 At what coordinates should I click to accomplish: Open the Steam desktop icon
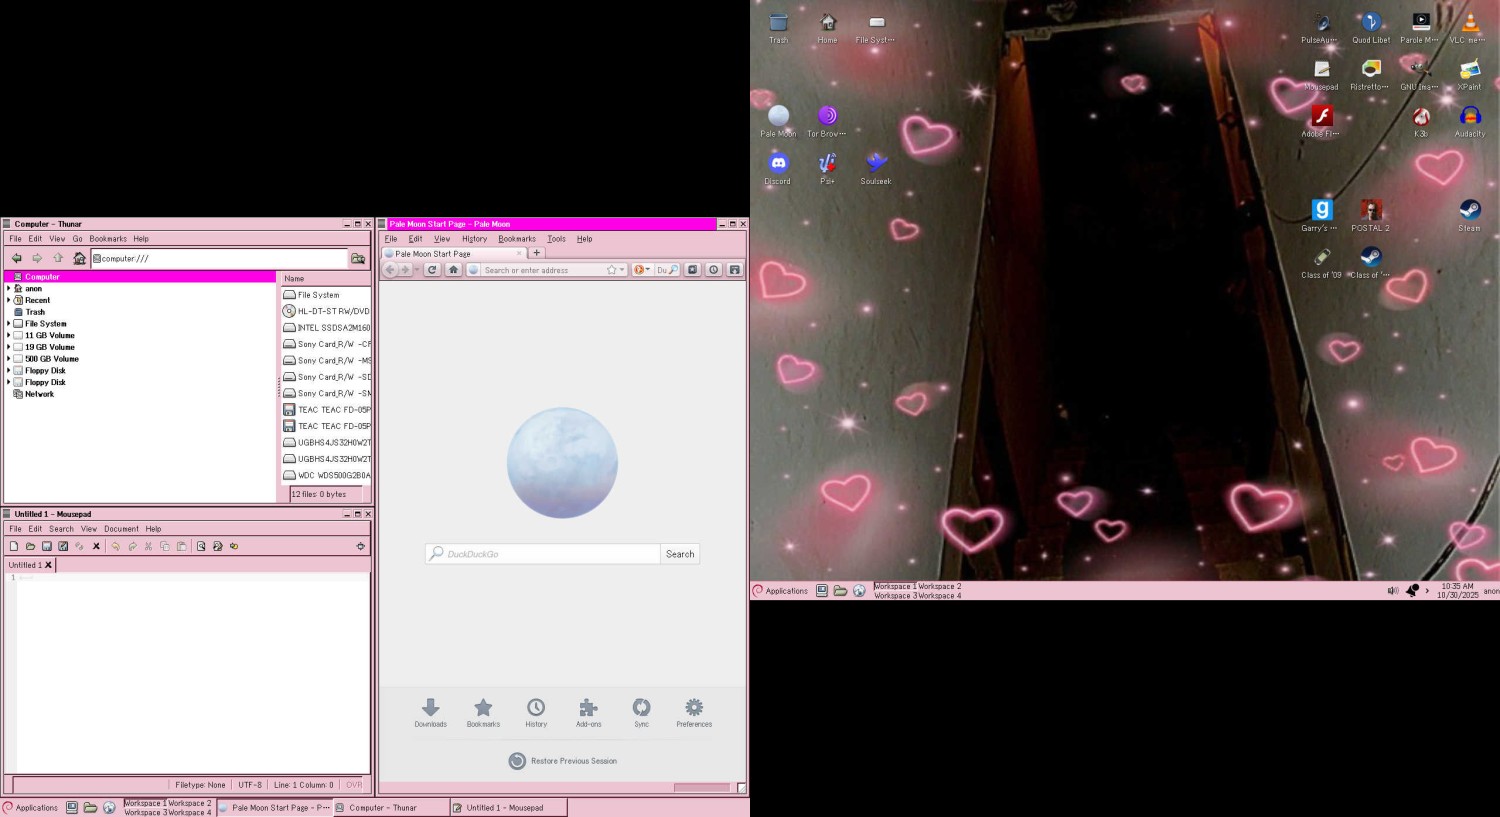tap(1469, 213)
